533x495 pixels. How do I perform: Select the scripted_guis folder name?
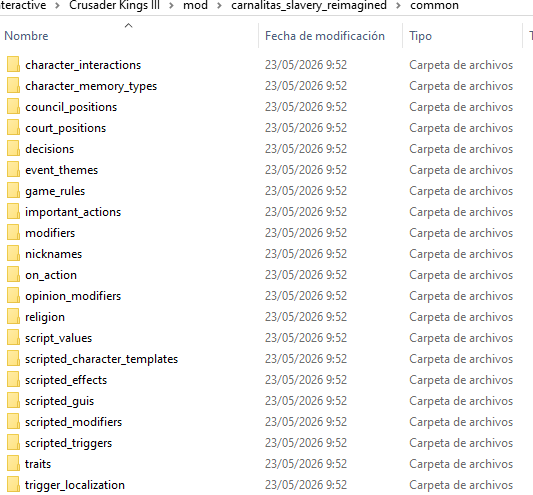click(59, 401)
